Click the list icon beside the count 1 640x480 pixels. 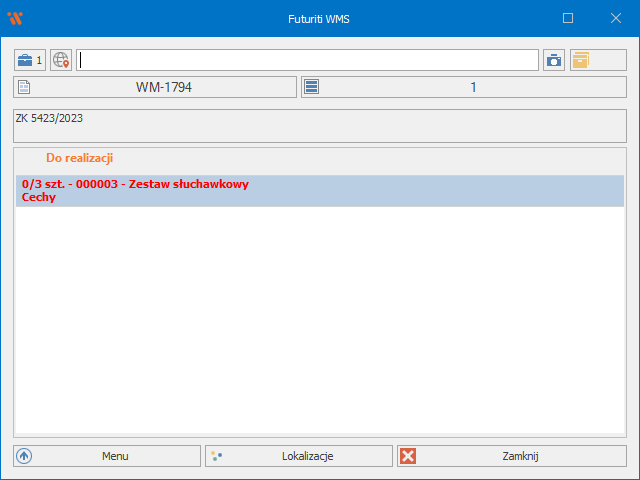(312, 87)
